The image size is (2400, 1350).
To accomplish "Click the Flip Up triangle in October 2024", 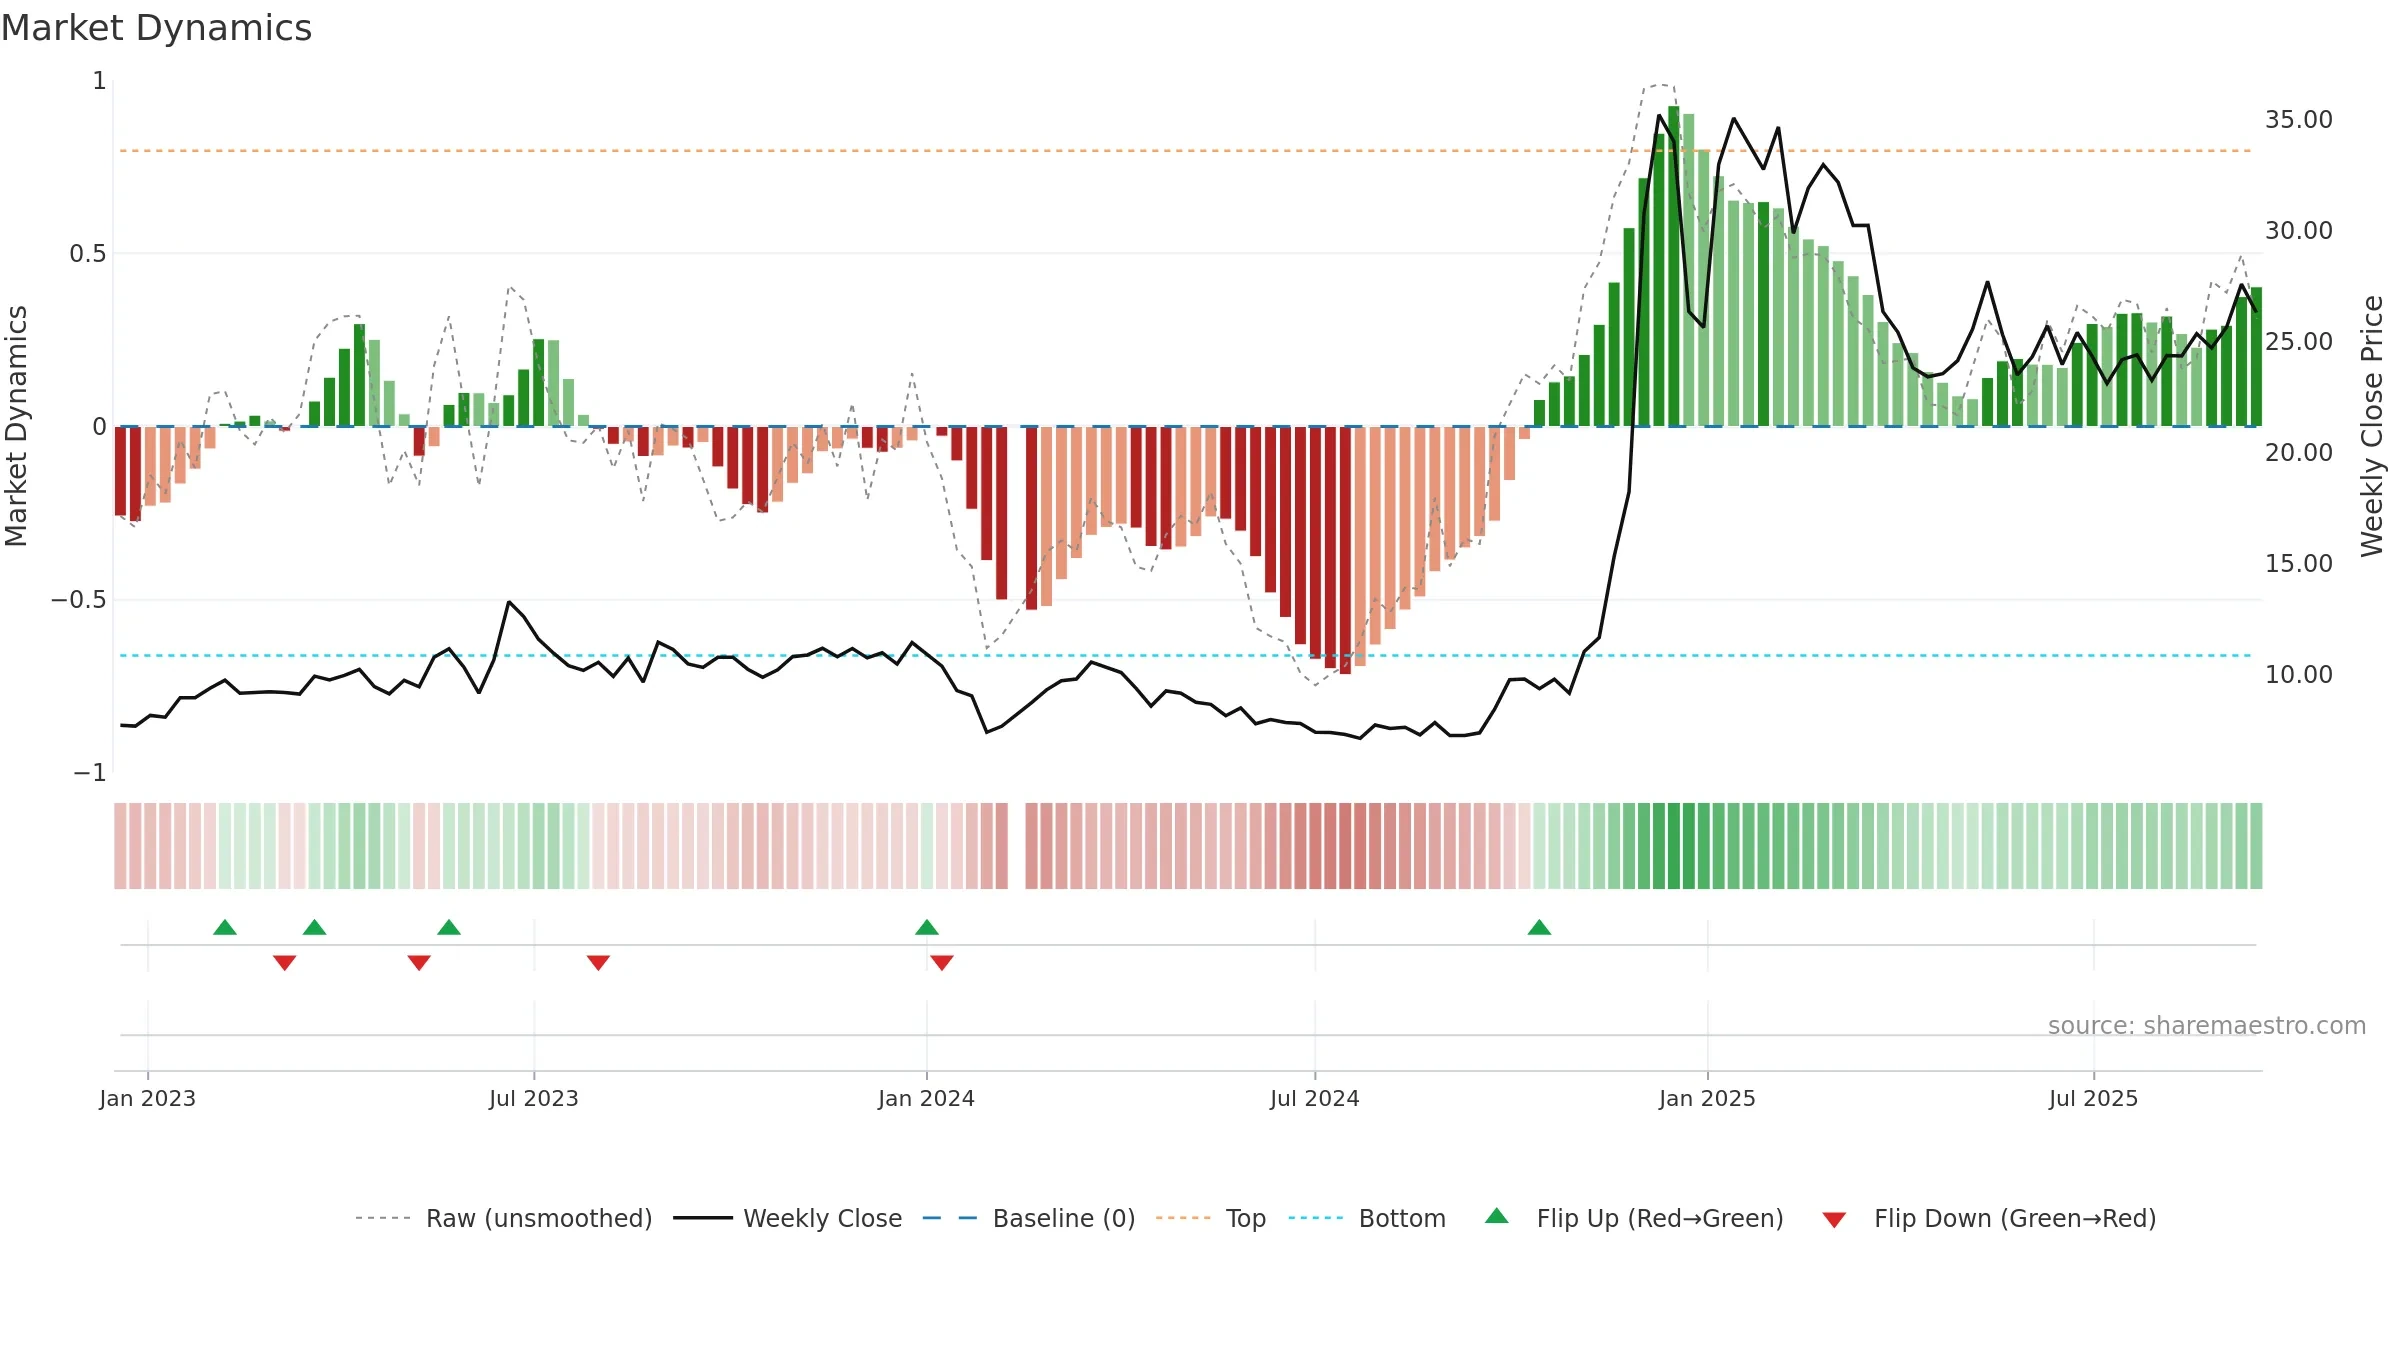I will pyautogui.click(x=1539, y=927).
